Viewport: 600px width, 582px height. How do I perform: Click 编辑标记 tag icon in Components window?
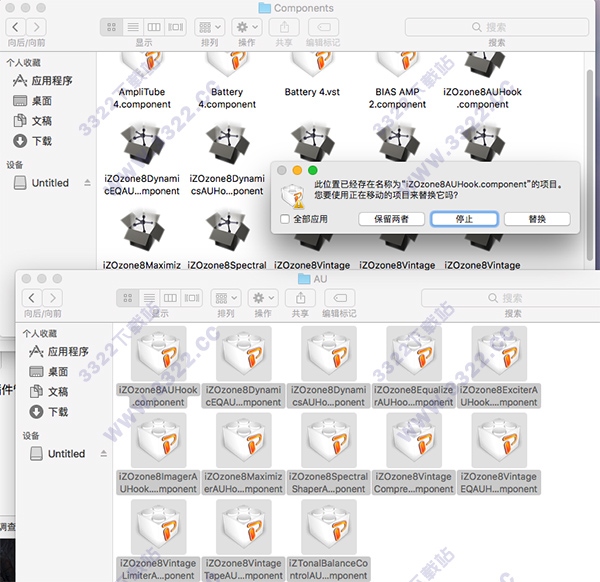tap(323, 27)
